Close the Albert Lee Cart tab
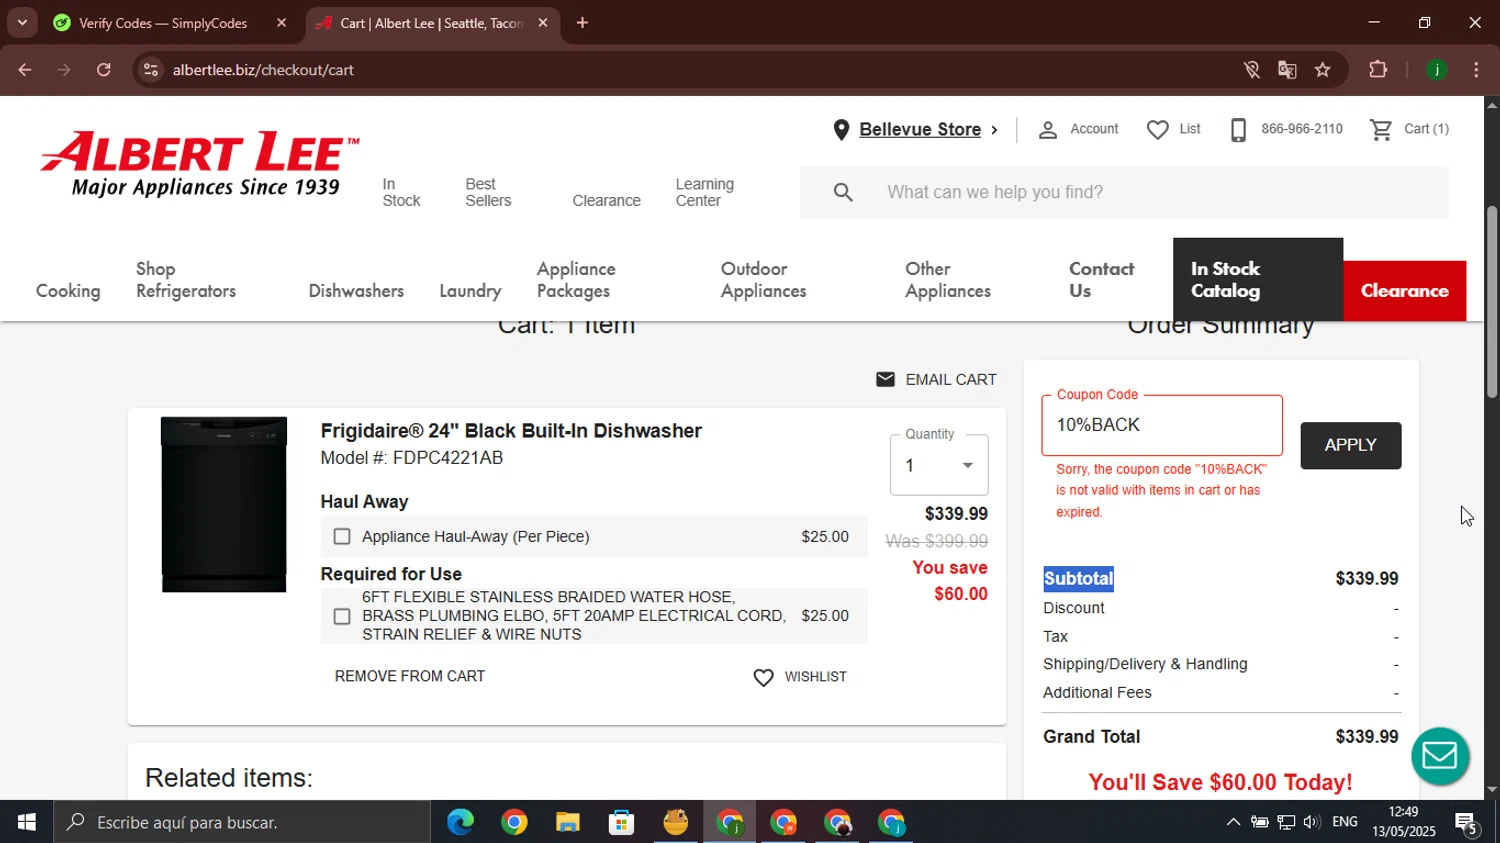The width and height of the screenshot is (1500, 843). click(x=543, y=23)
